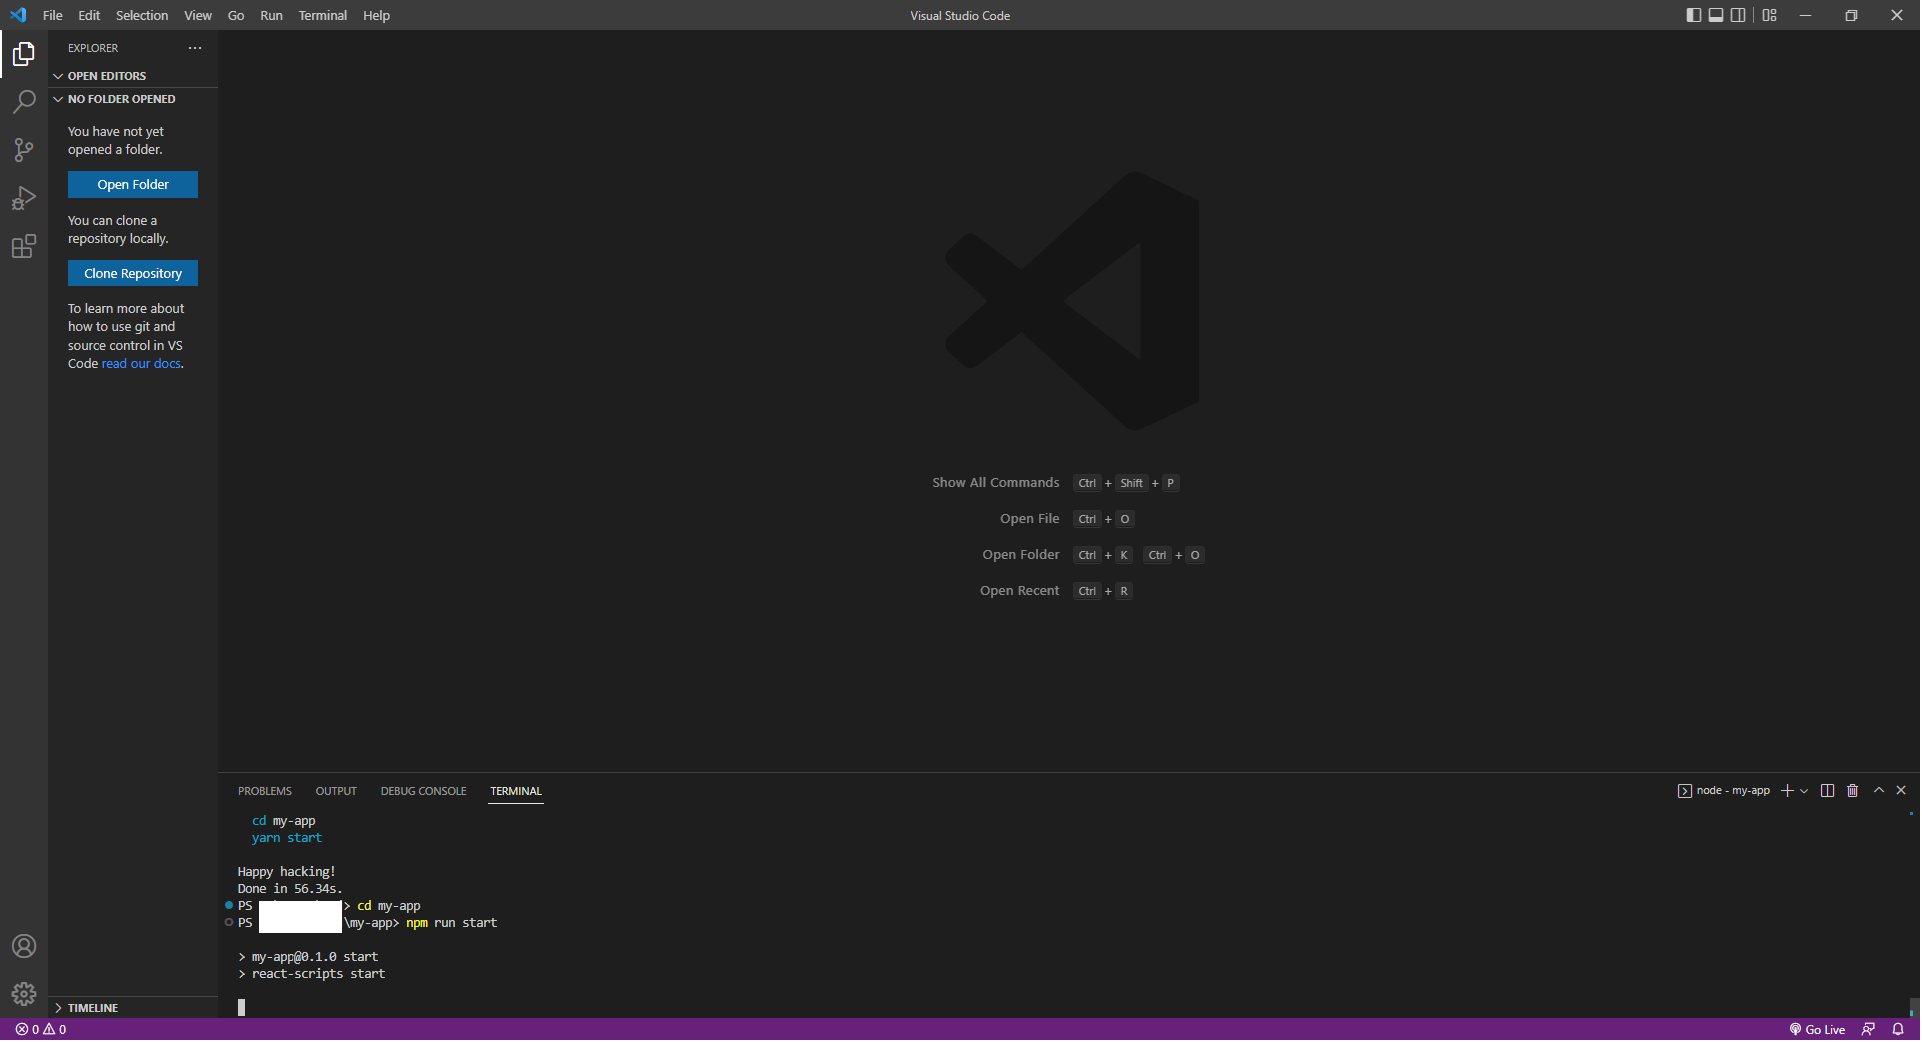Open the Search view icon
Screen dimensions: 1922x1042
click(24, 102)
